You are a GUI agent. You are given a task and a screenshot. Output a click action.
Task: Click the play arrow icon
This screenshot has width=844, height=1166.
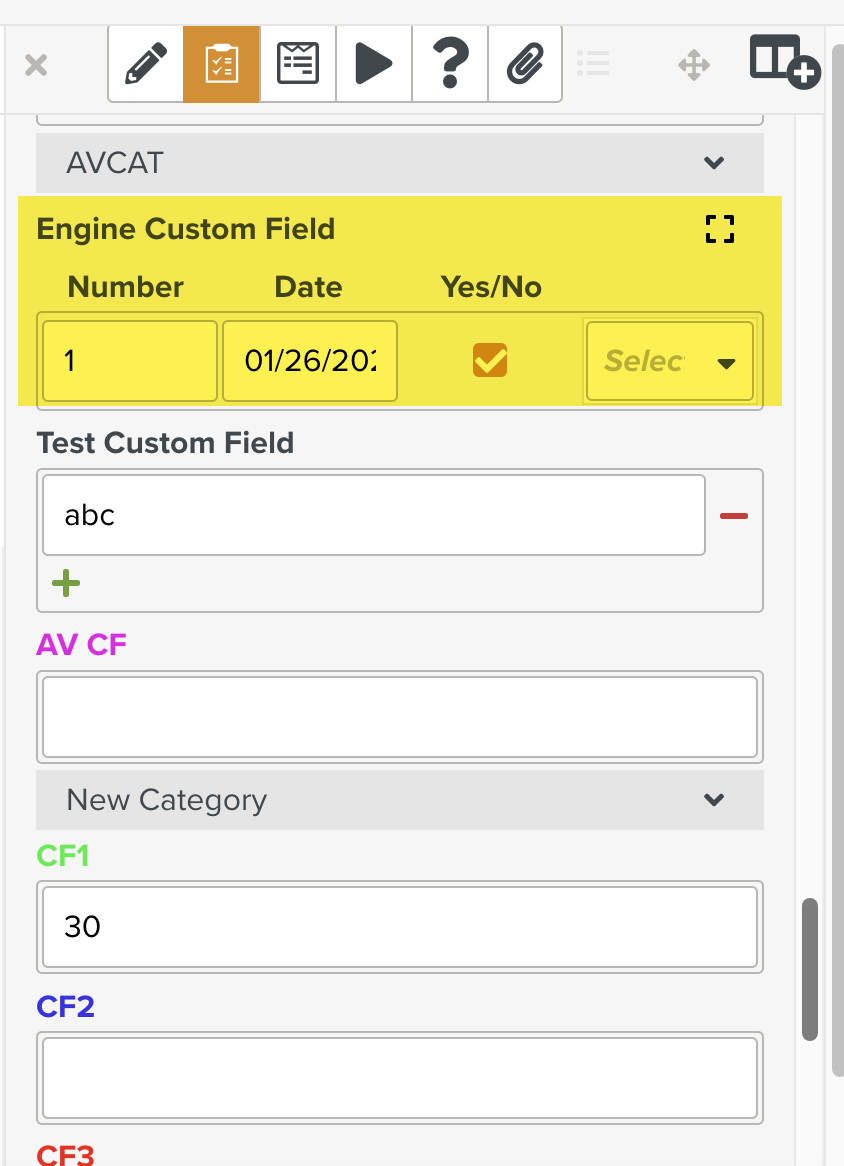[x=374, y=65]
